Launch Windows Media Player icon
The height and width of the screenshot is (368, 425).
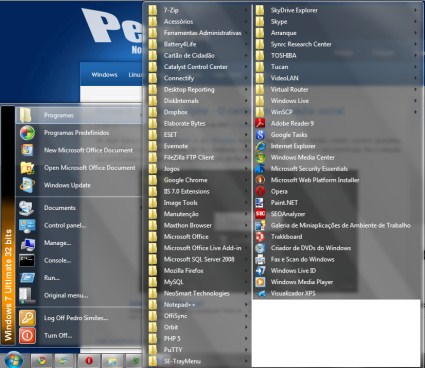tap(260, 282)
